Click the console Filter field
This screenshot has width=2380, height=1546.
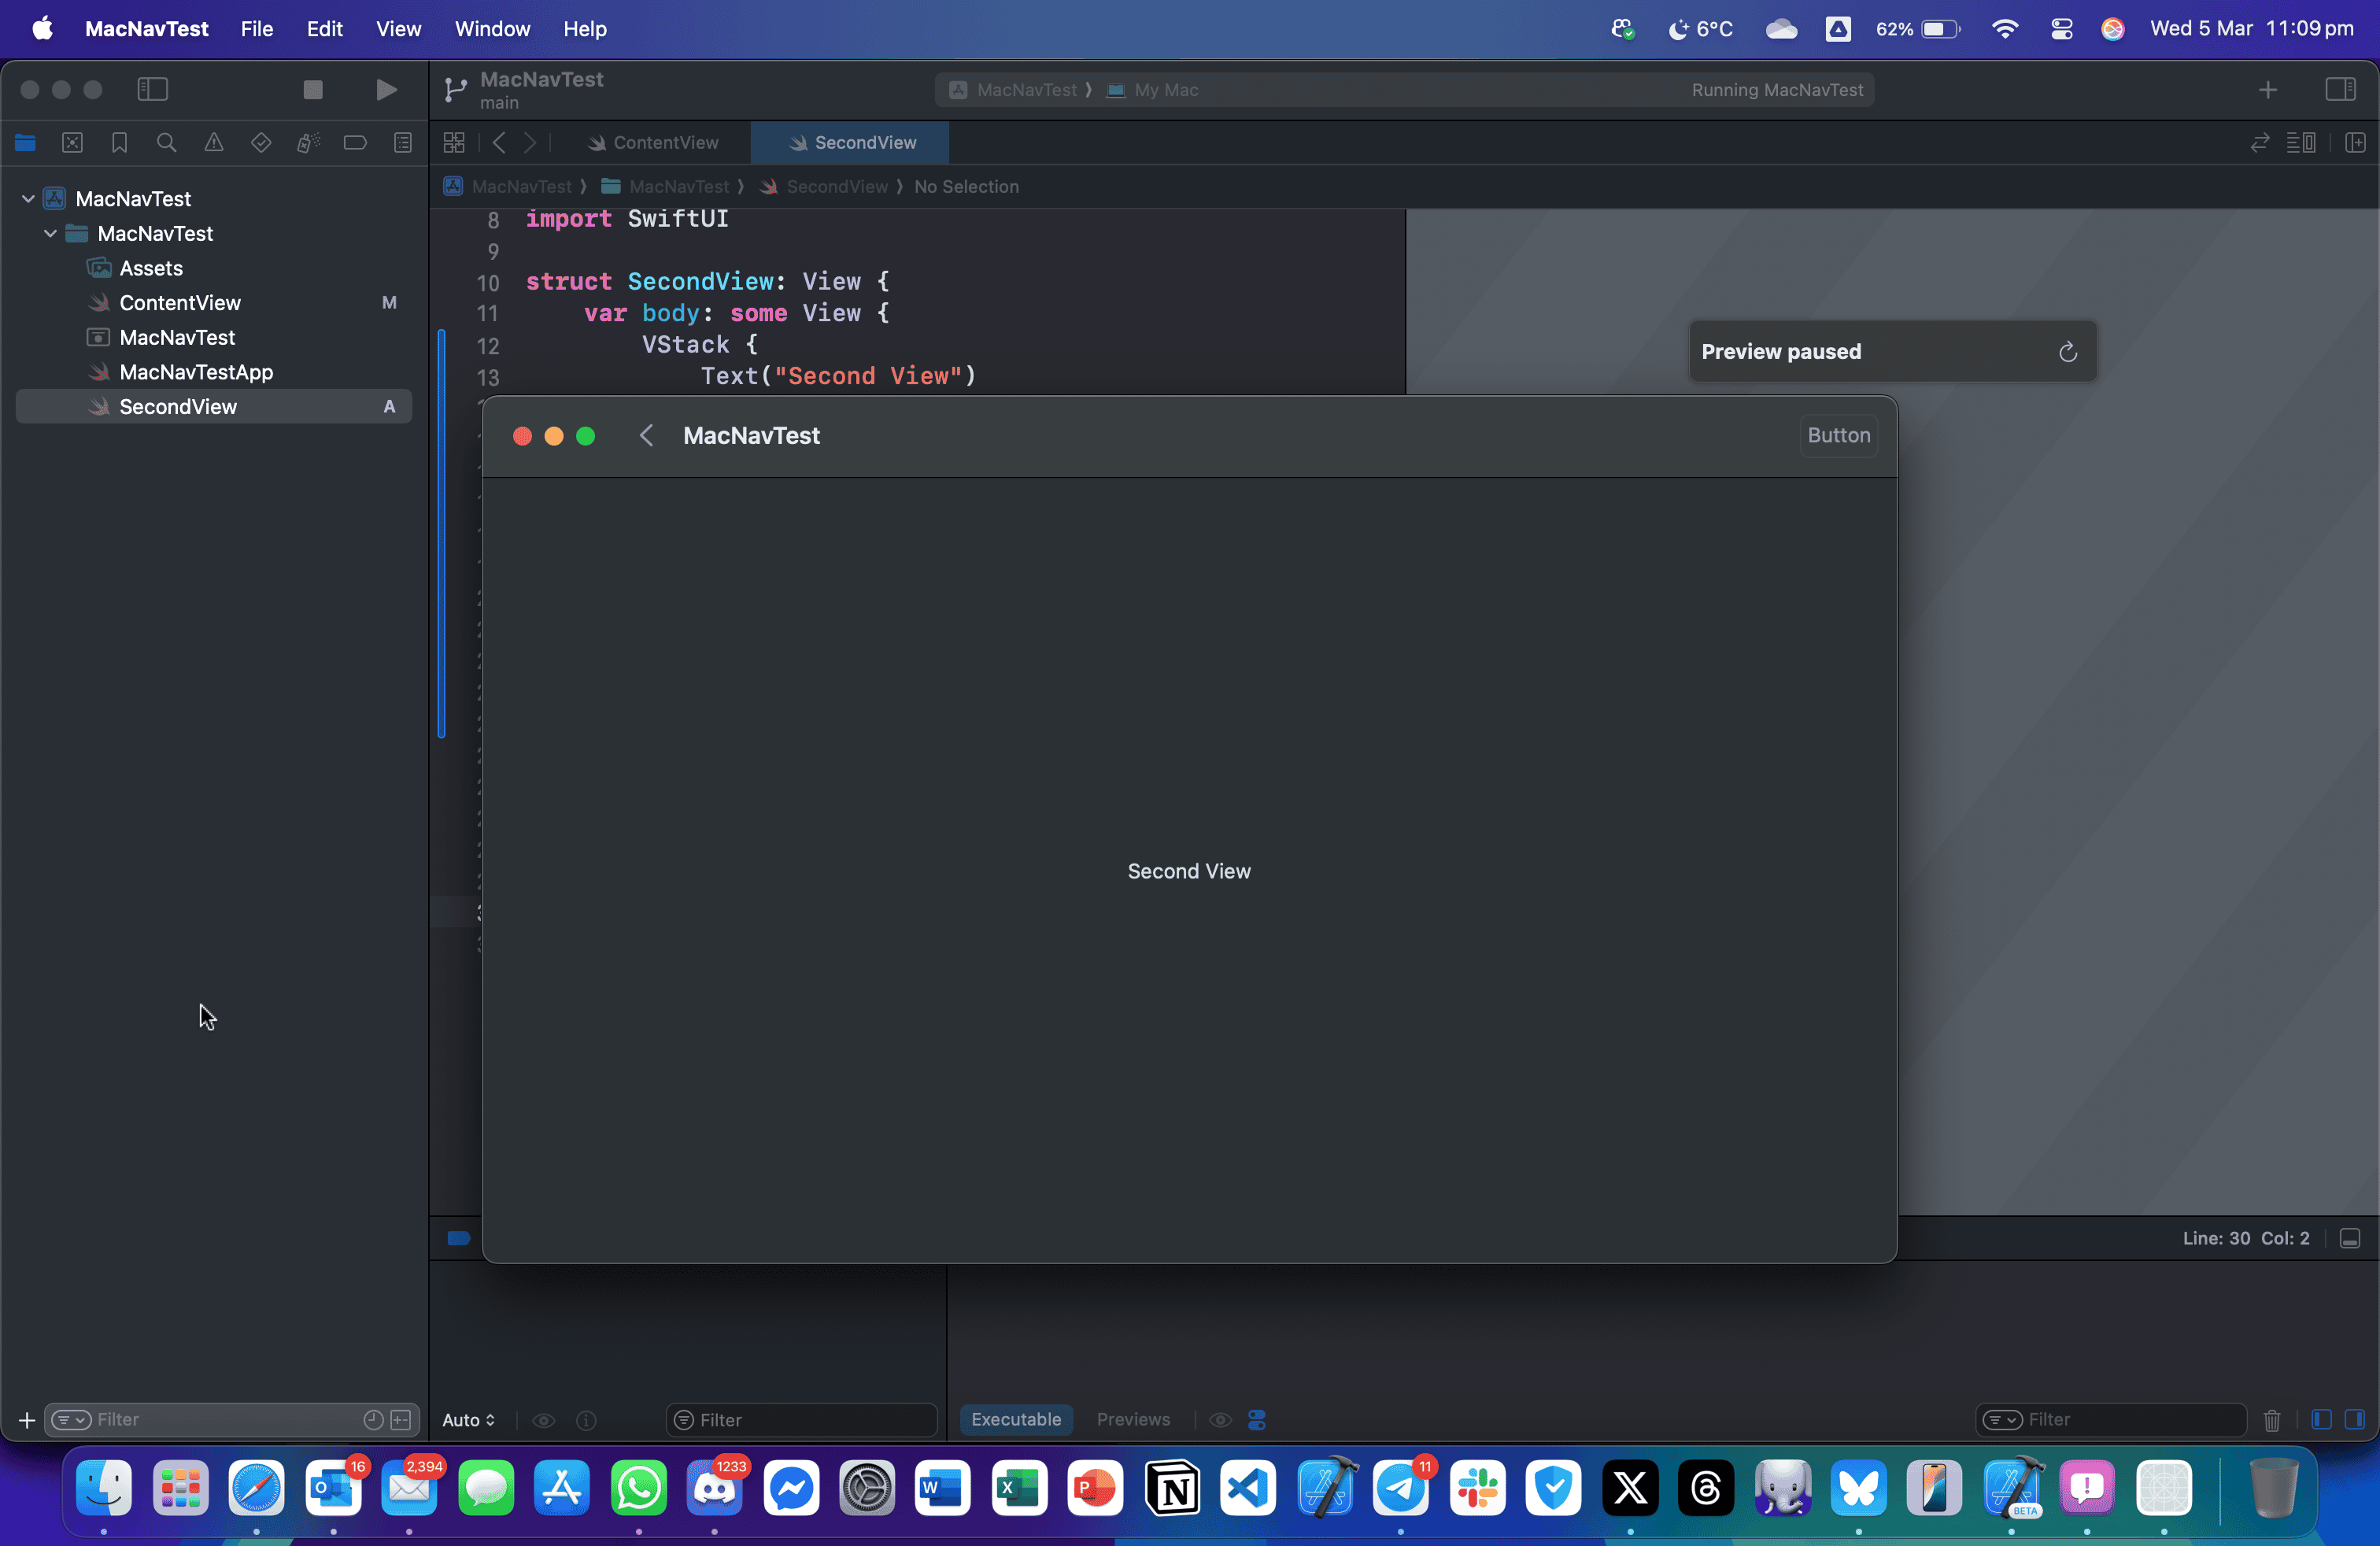2111,1420
